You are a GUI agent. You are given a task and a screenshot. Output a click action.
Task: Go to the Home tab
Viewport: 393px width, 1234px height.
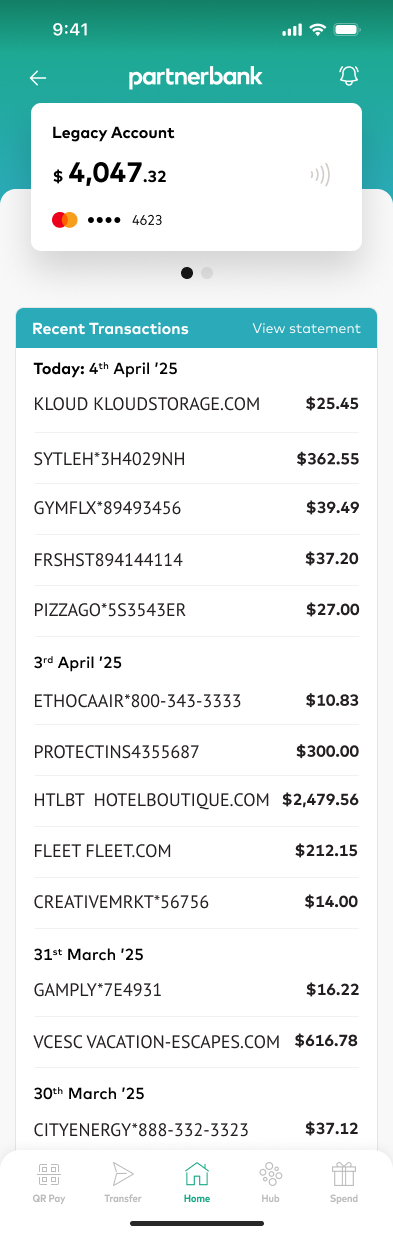(197, 1182)
